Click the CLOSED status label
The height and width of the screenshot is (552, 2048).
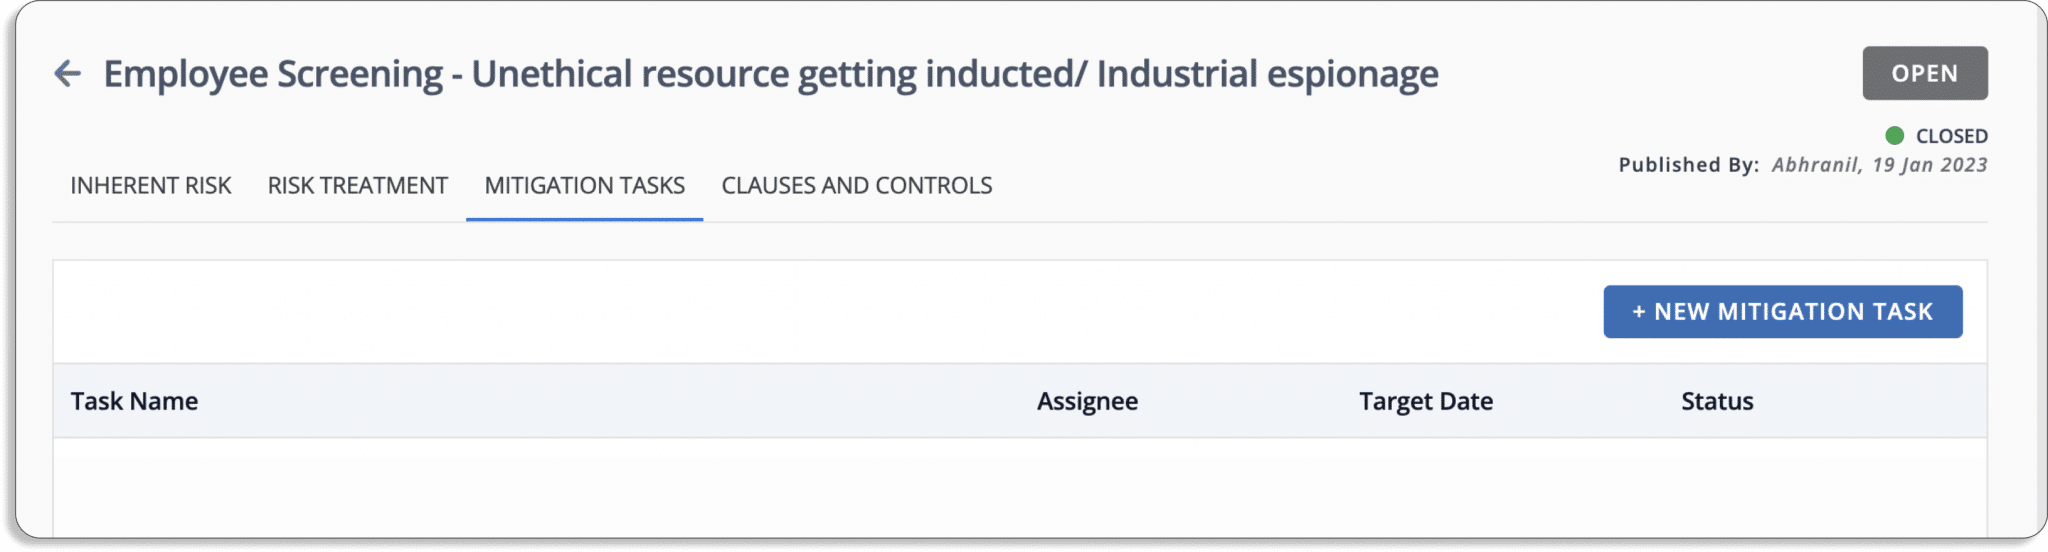(1951, 136)
